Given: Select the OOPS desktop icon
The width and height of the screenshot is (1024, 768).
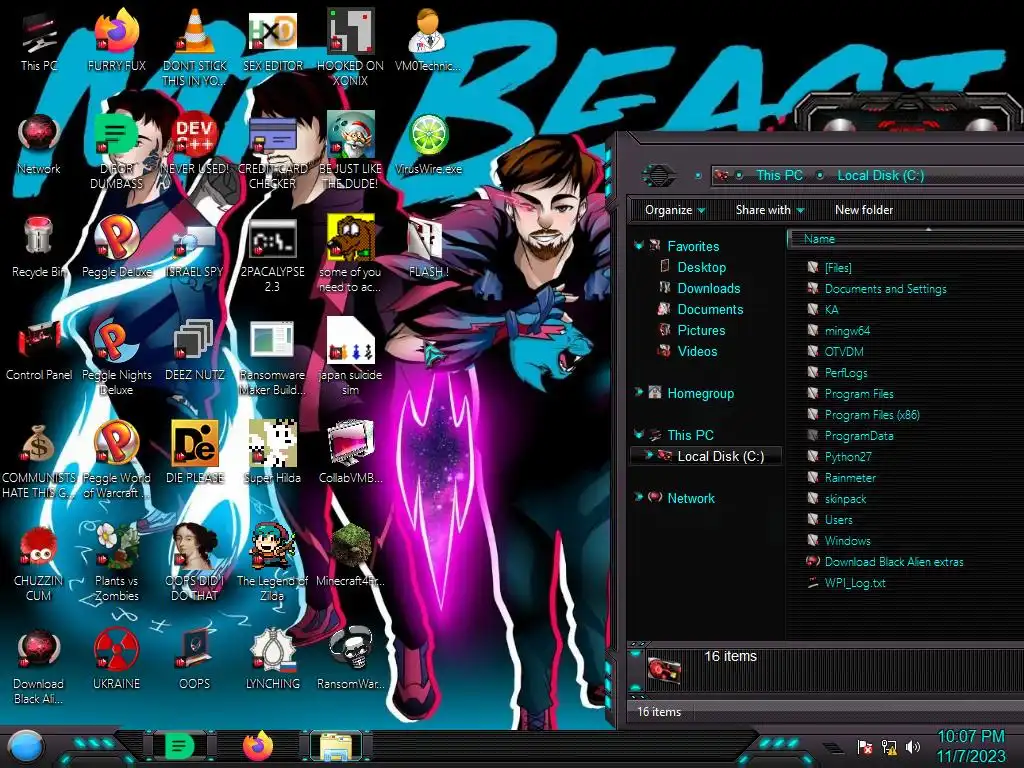Looking at the screenshot, I should [x=194, y=658].
